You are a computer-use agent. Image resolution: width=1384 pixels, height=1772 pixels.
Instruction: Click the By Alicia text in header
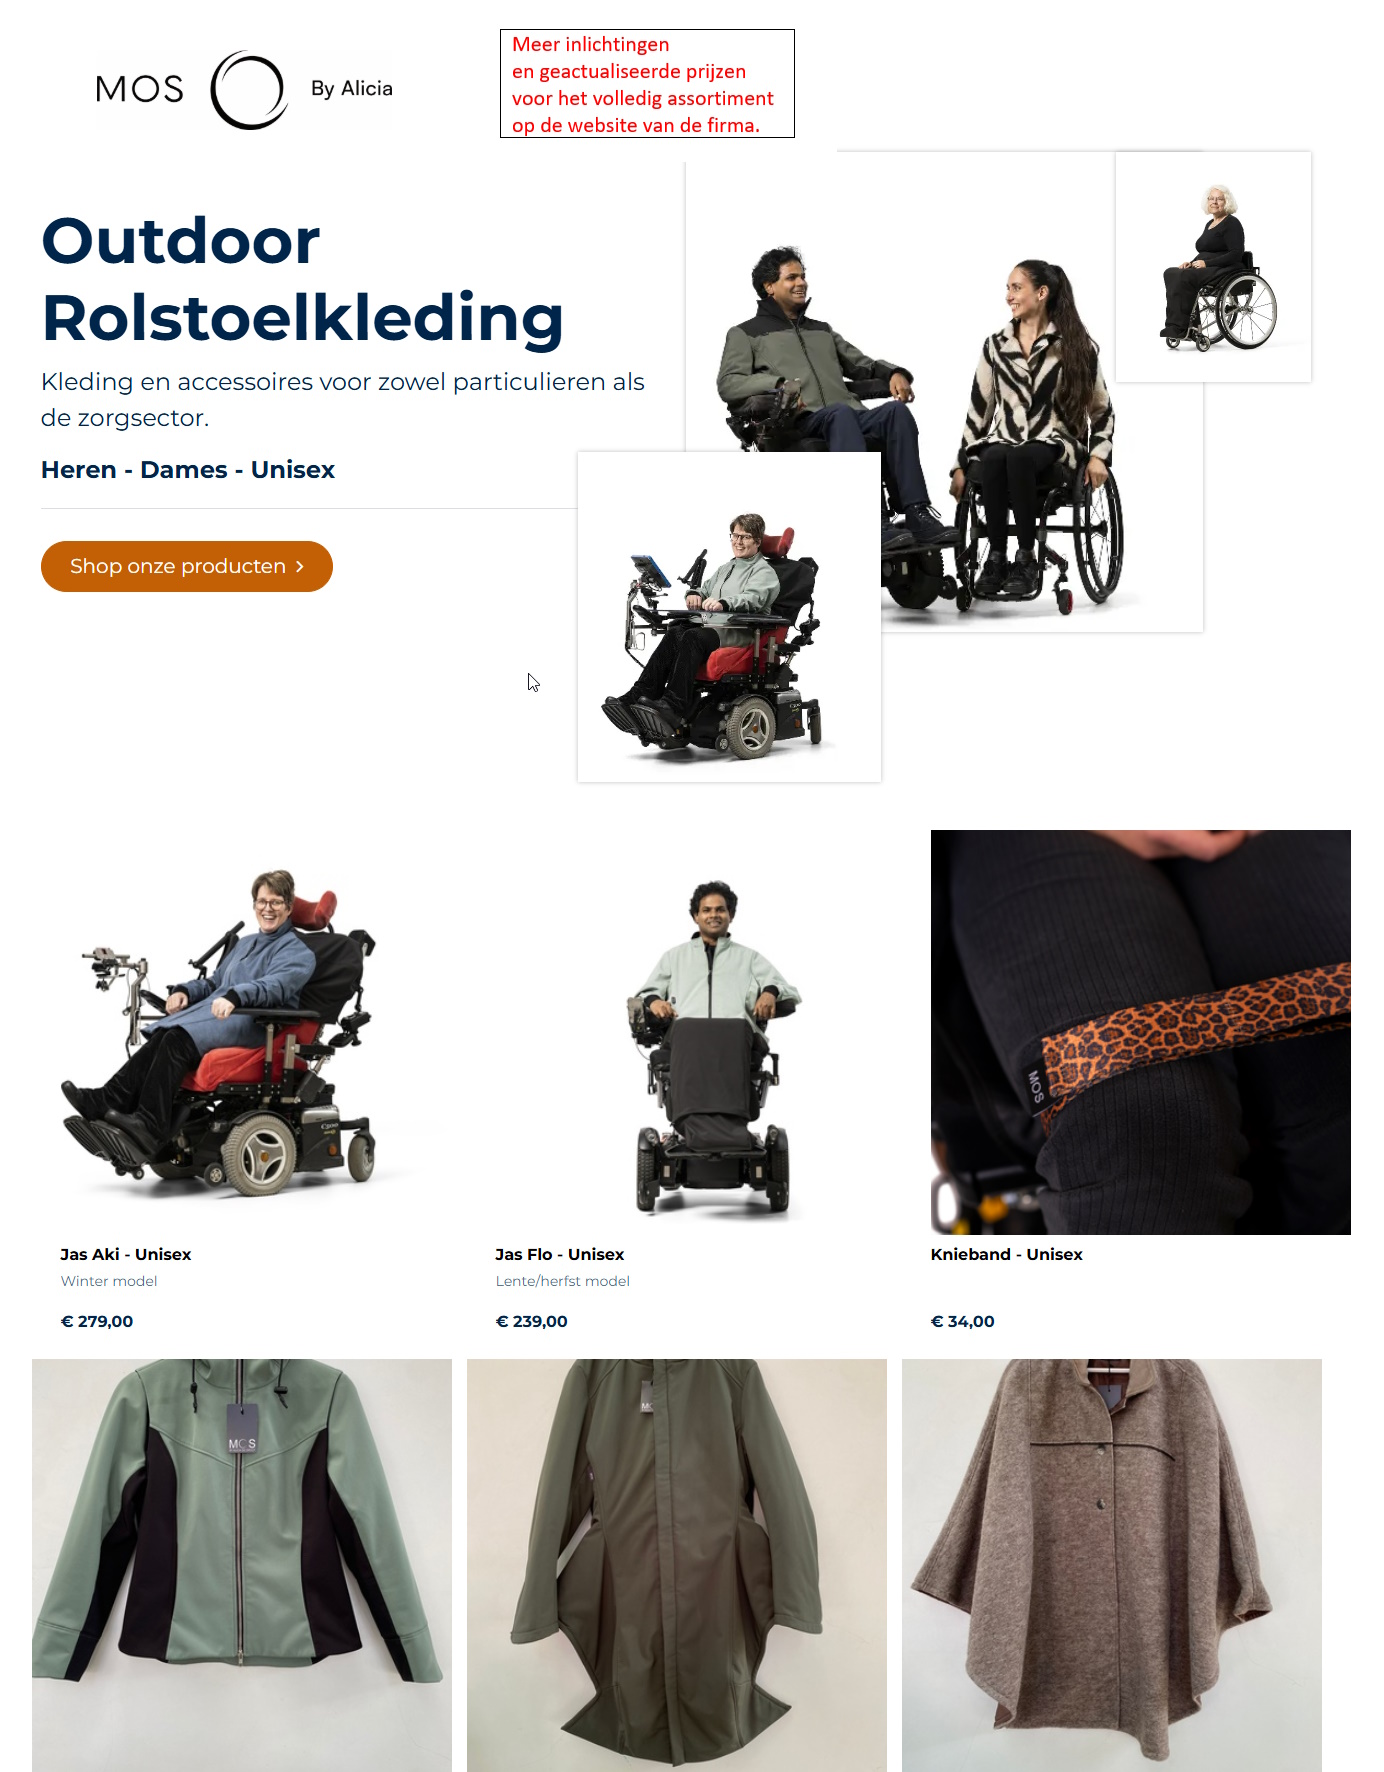point(352,89)
